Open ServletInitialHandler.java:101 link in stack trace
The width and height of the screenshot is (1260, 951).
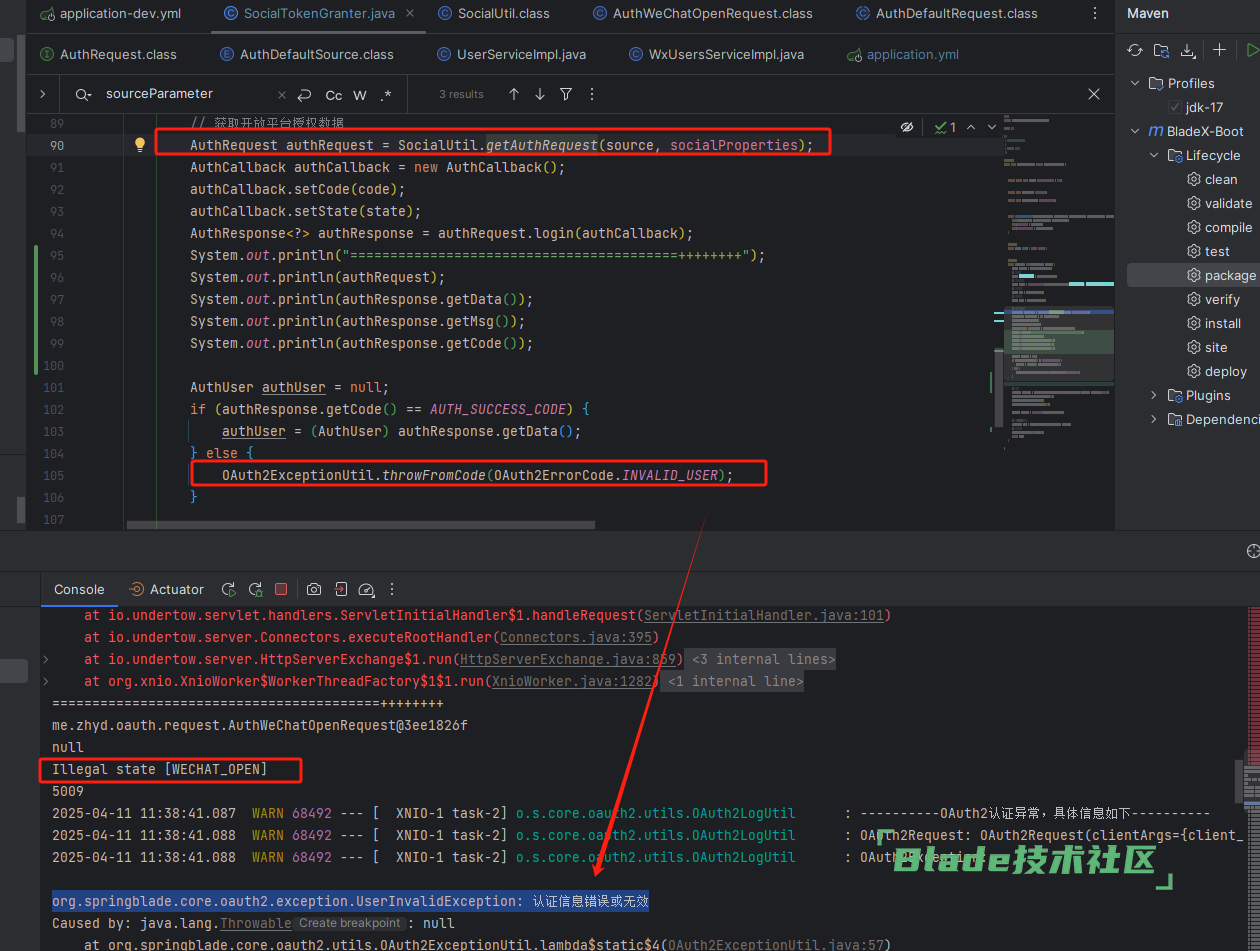pos(766,615)
